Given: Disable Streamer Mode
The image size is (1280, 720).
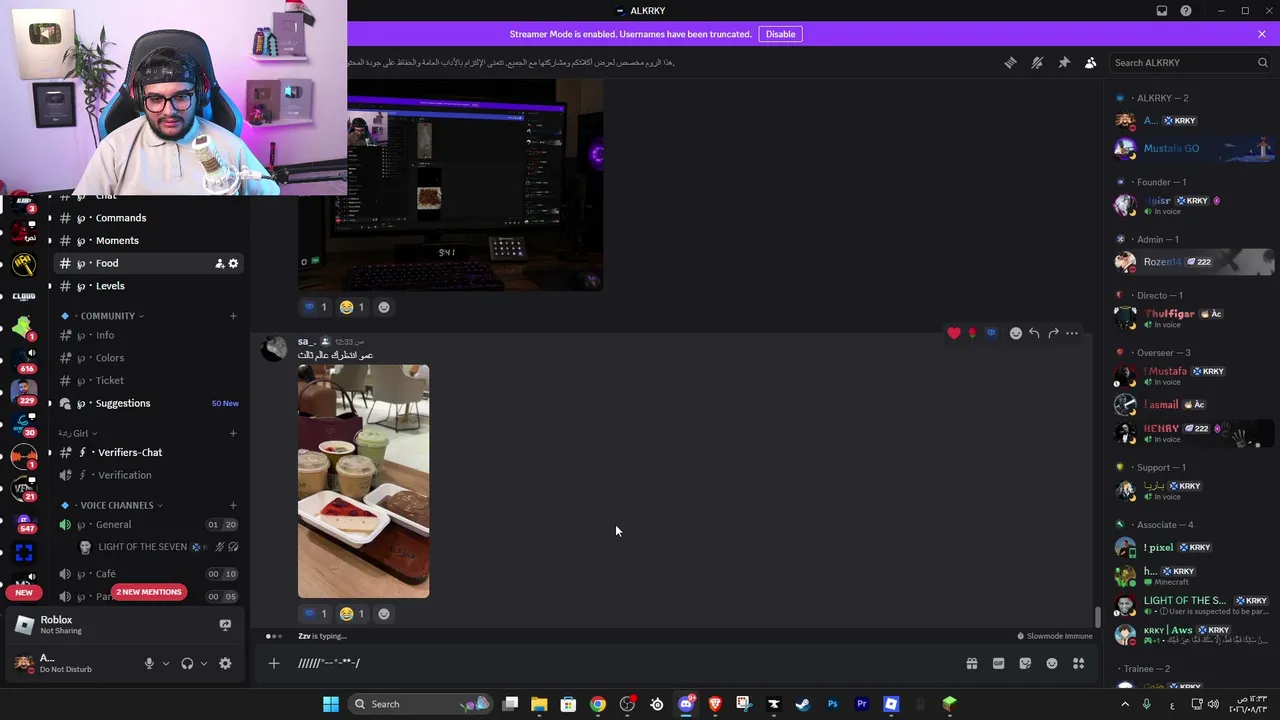Looking at the screenshot, I should pyautogui.click(x=780, y=34).
